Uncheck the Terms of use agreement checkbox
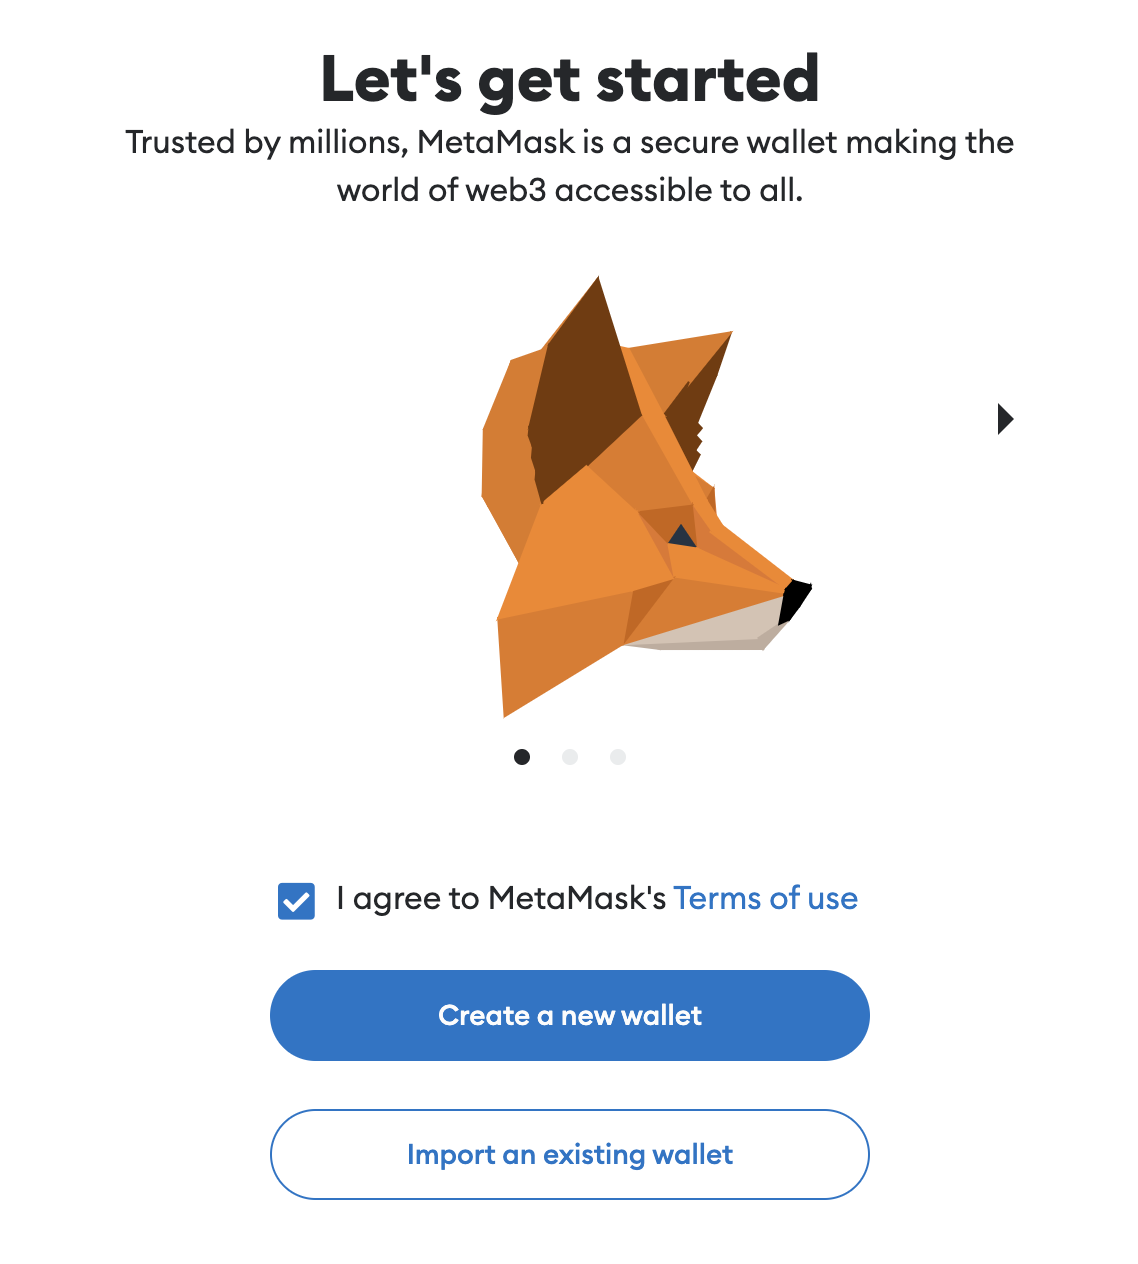The width and height of the screenshot is (1138, 1264). click(x=296, y=901)
